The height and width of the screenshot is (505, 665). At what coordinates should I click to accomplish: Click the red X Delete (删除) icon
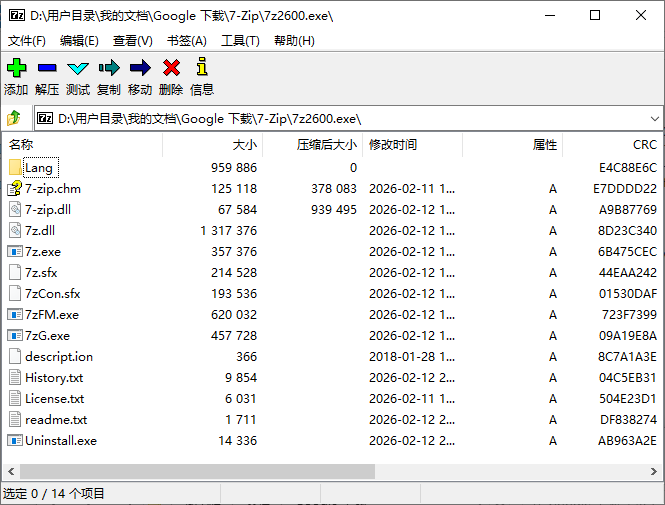pyautogui.click(x=171, y=68)
